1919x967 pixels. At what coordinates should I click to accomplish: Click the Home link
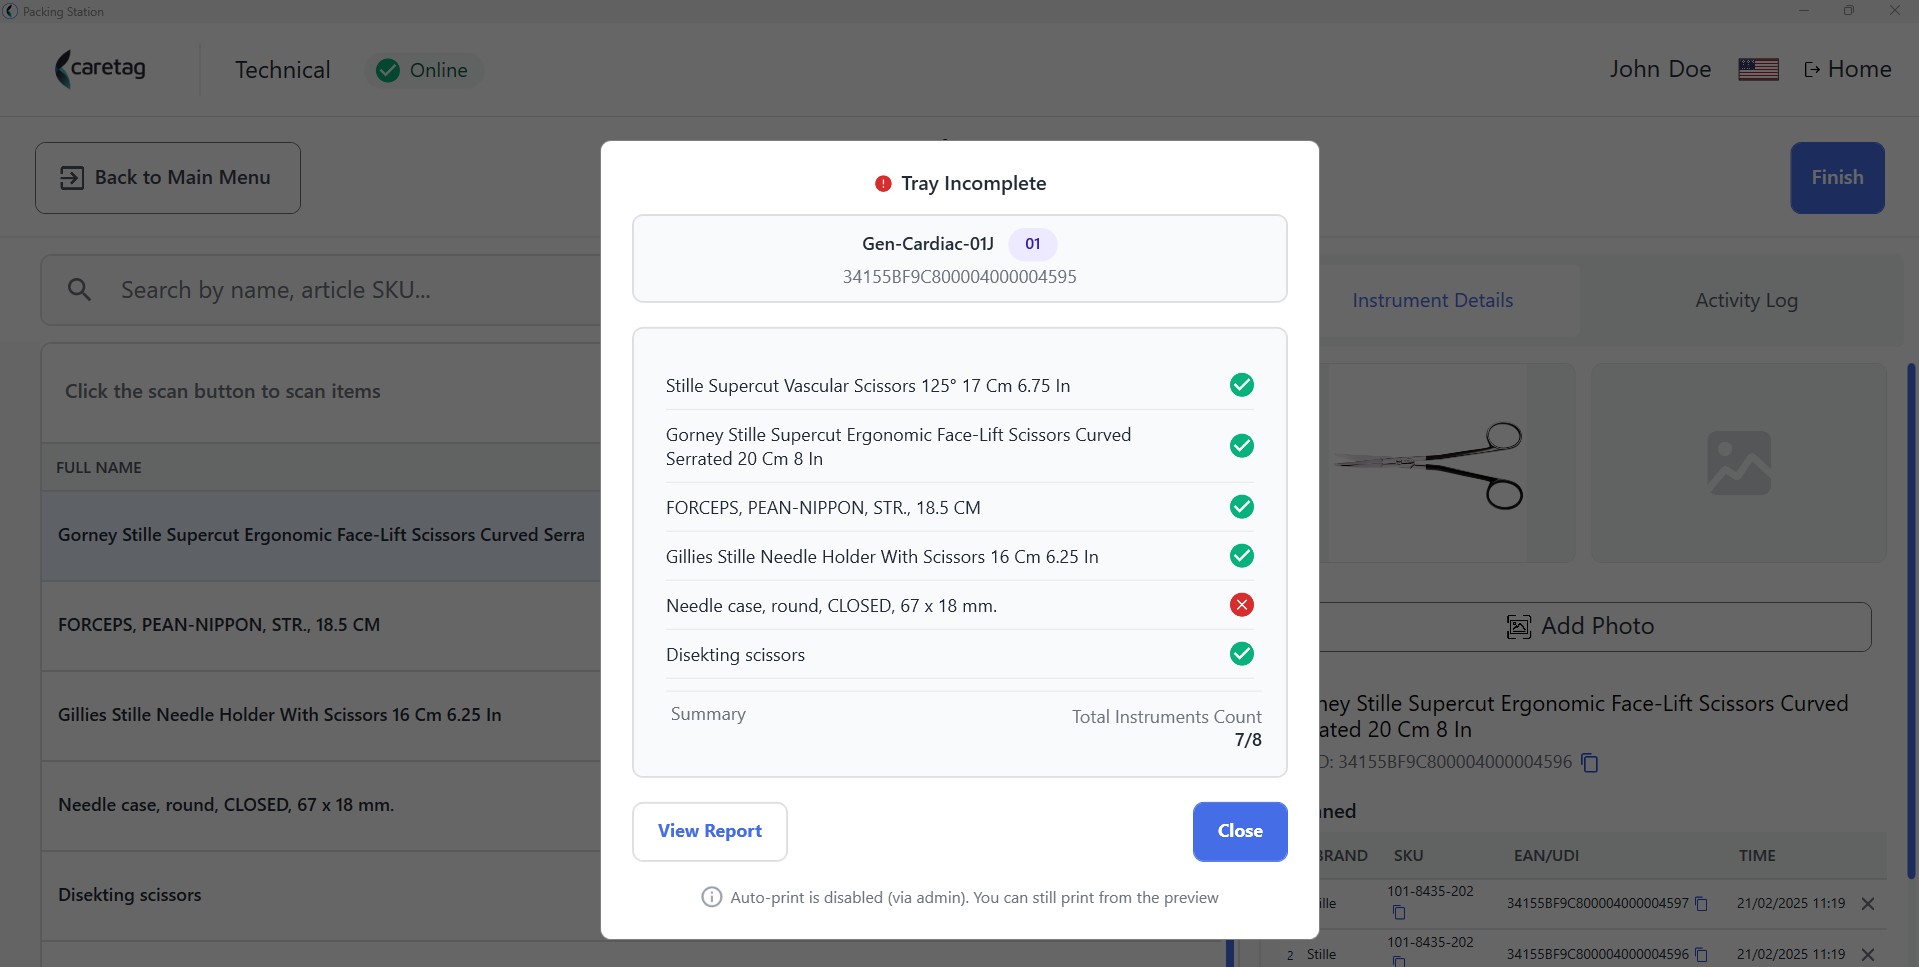1847,69
